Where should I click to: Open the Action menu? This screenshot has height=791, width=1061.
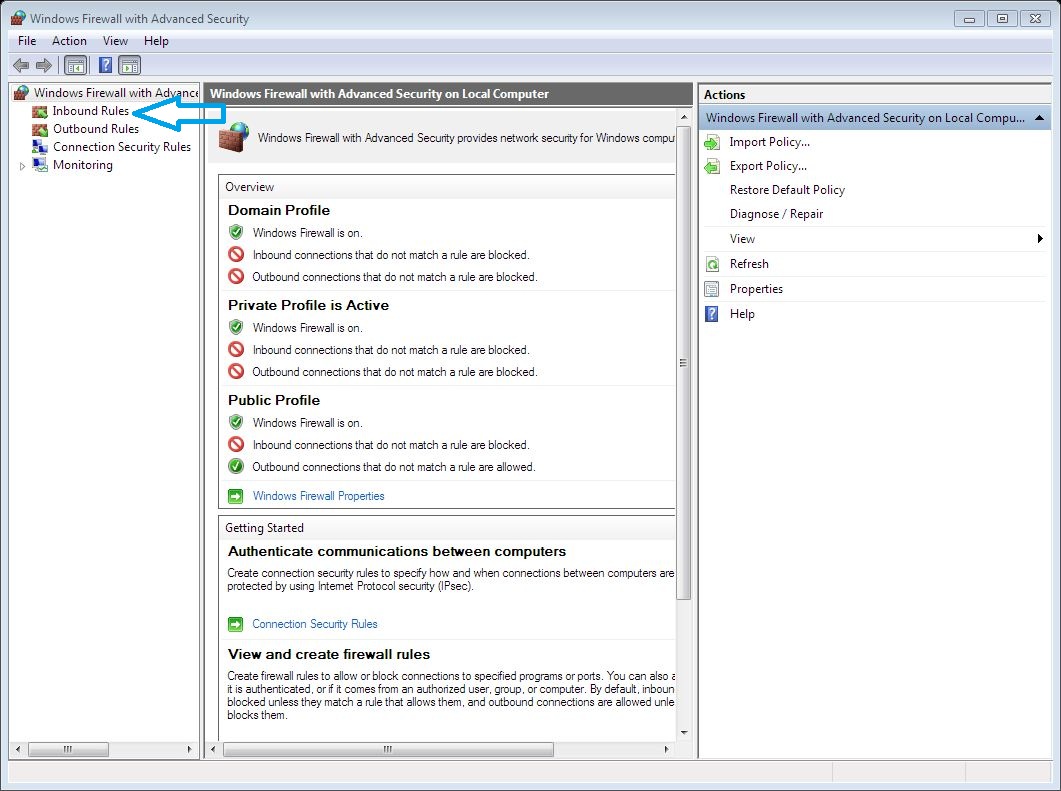(69, 41)
